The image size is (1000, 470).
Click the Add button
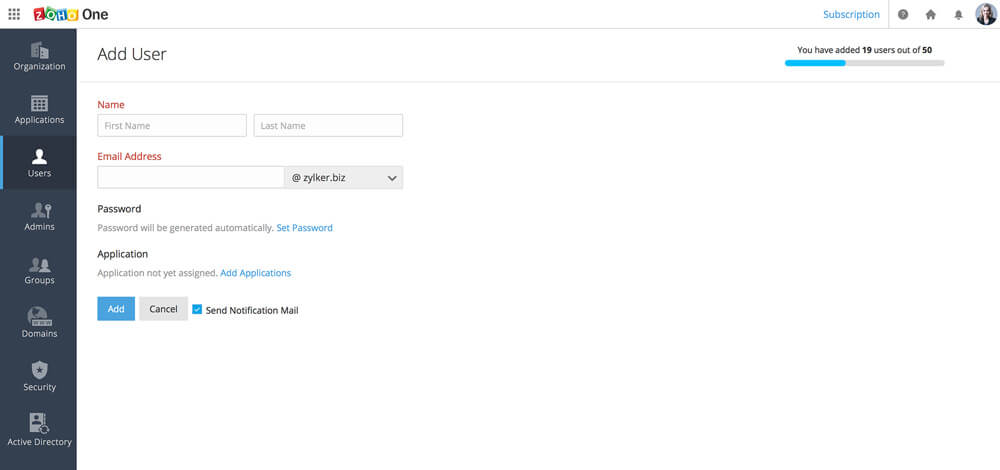(x=116, y=309)
